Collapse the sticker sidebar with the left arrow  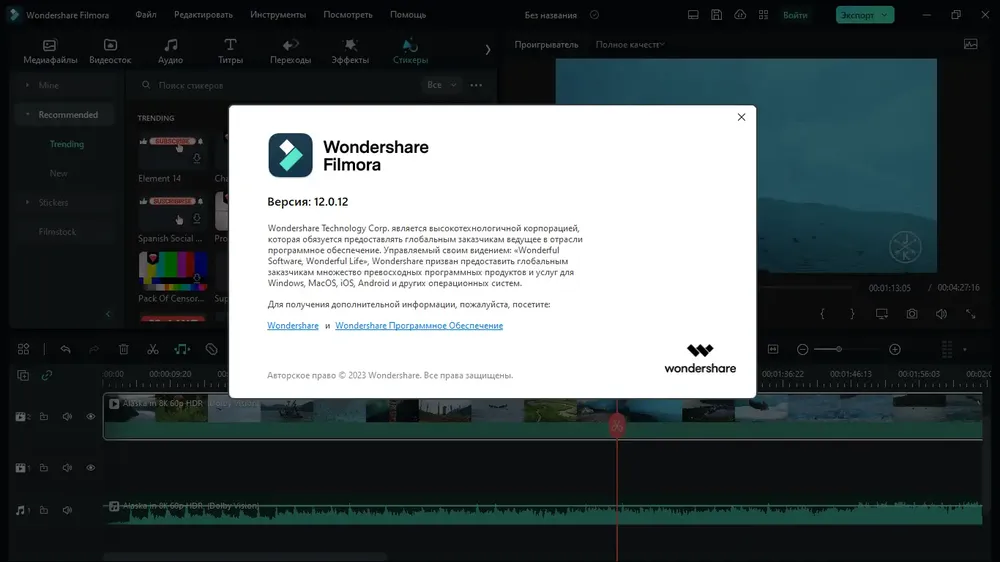108,314
